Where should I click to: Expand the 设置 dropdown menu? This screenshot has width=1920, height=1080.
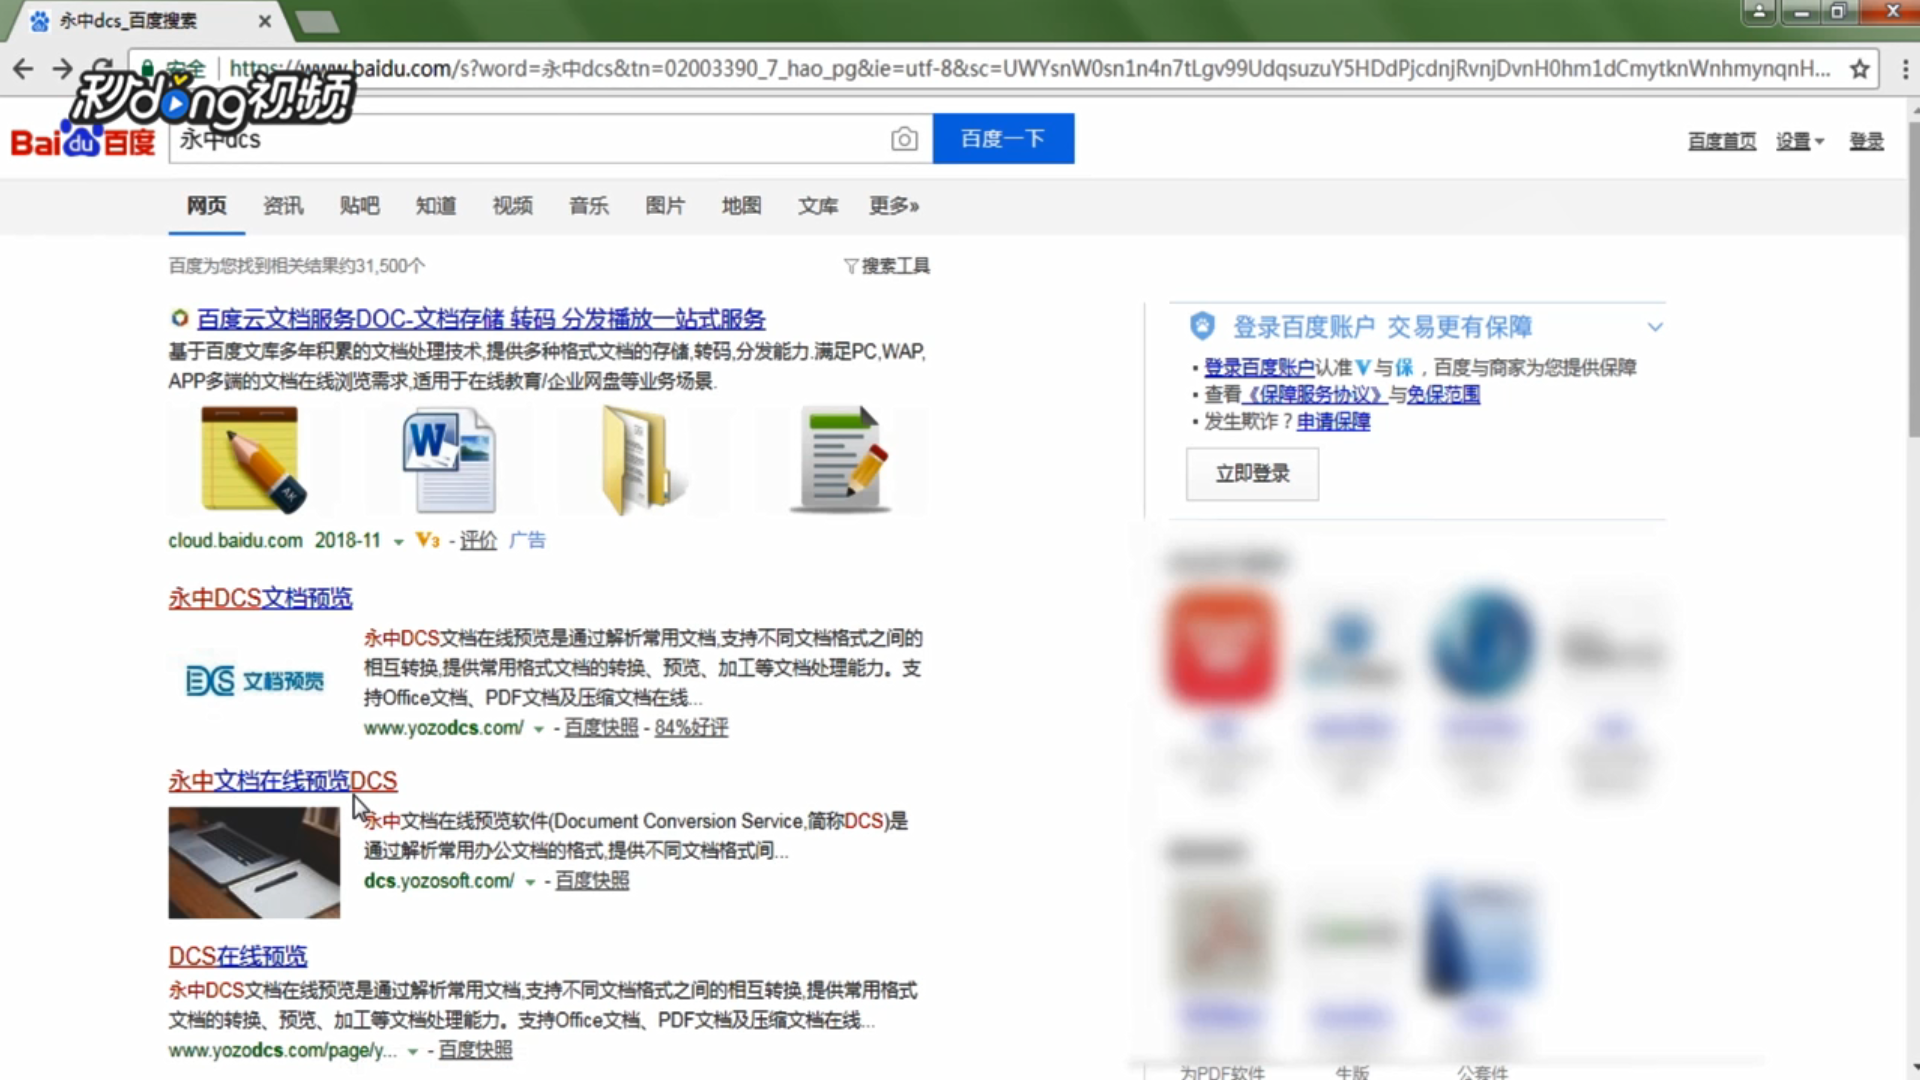[1800, 141]
